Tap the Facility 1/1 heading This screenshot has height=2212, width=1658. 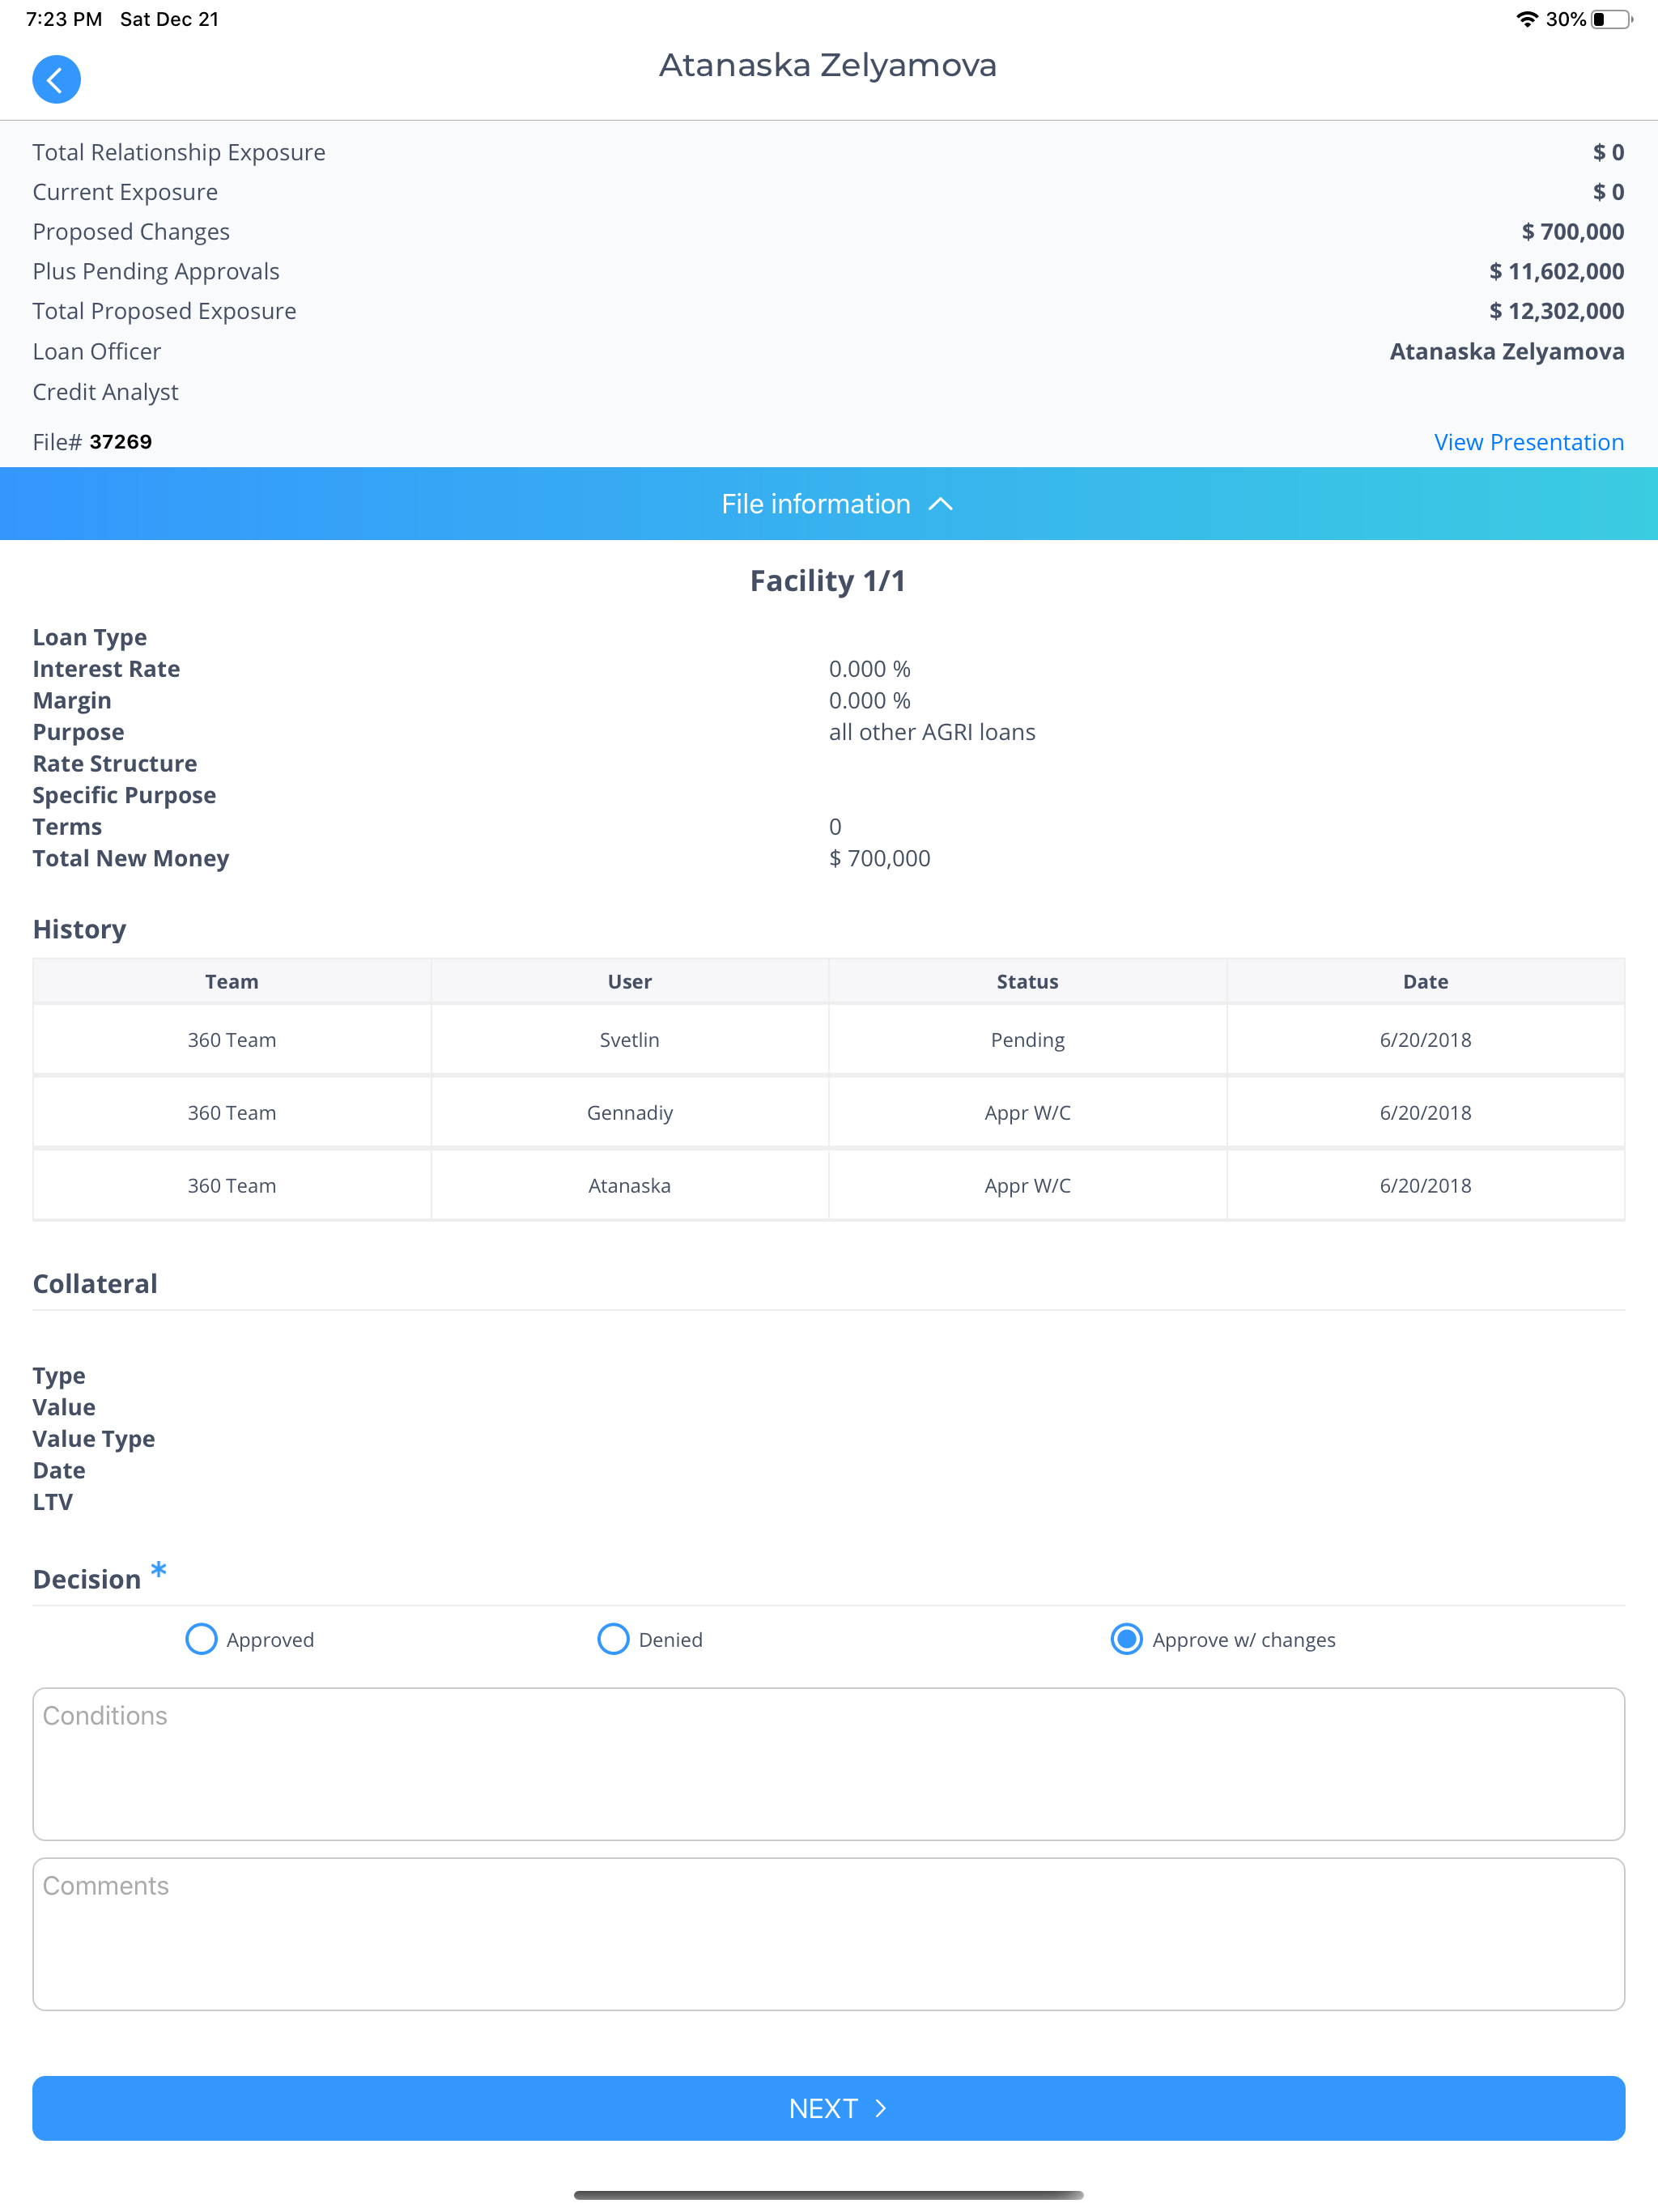click(x=828, y=581)
